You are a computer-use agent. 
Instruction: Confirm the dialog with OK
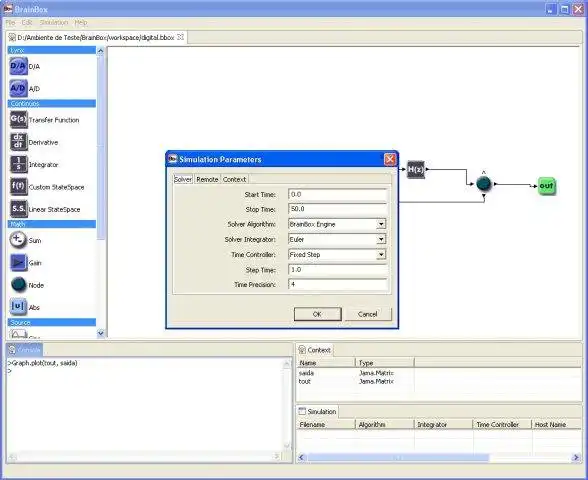pyautogui.click(x=317, y=314)
